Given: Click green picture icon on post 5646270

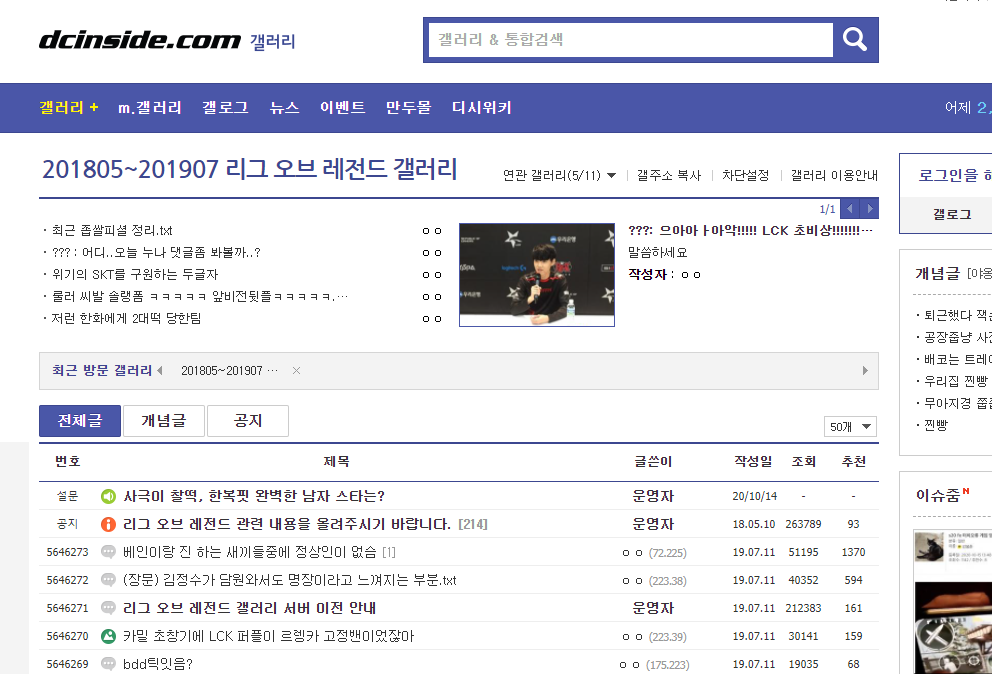Looking at the screenshot, I should pos(108,636).
